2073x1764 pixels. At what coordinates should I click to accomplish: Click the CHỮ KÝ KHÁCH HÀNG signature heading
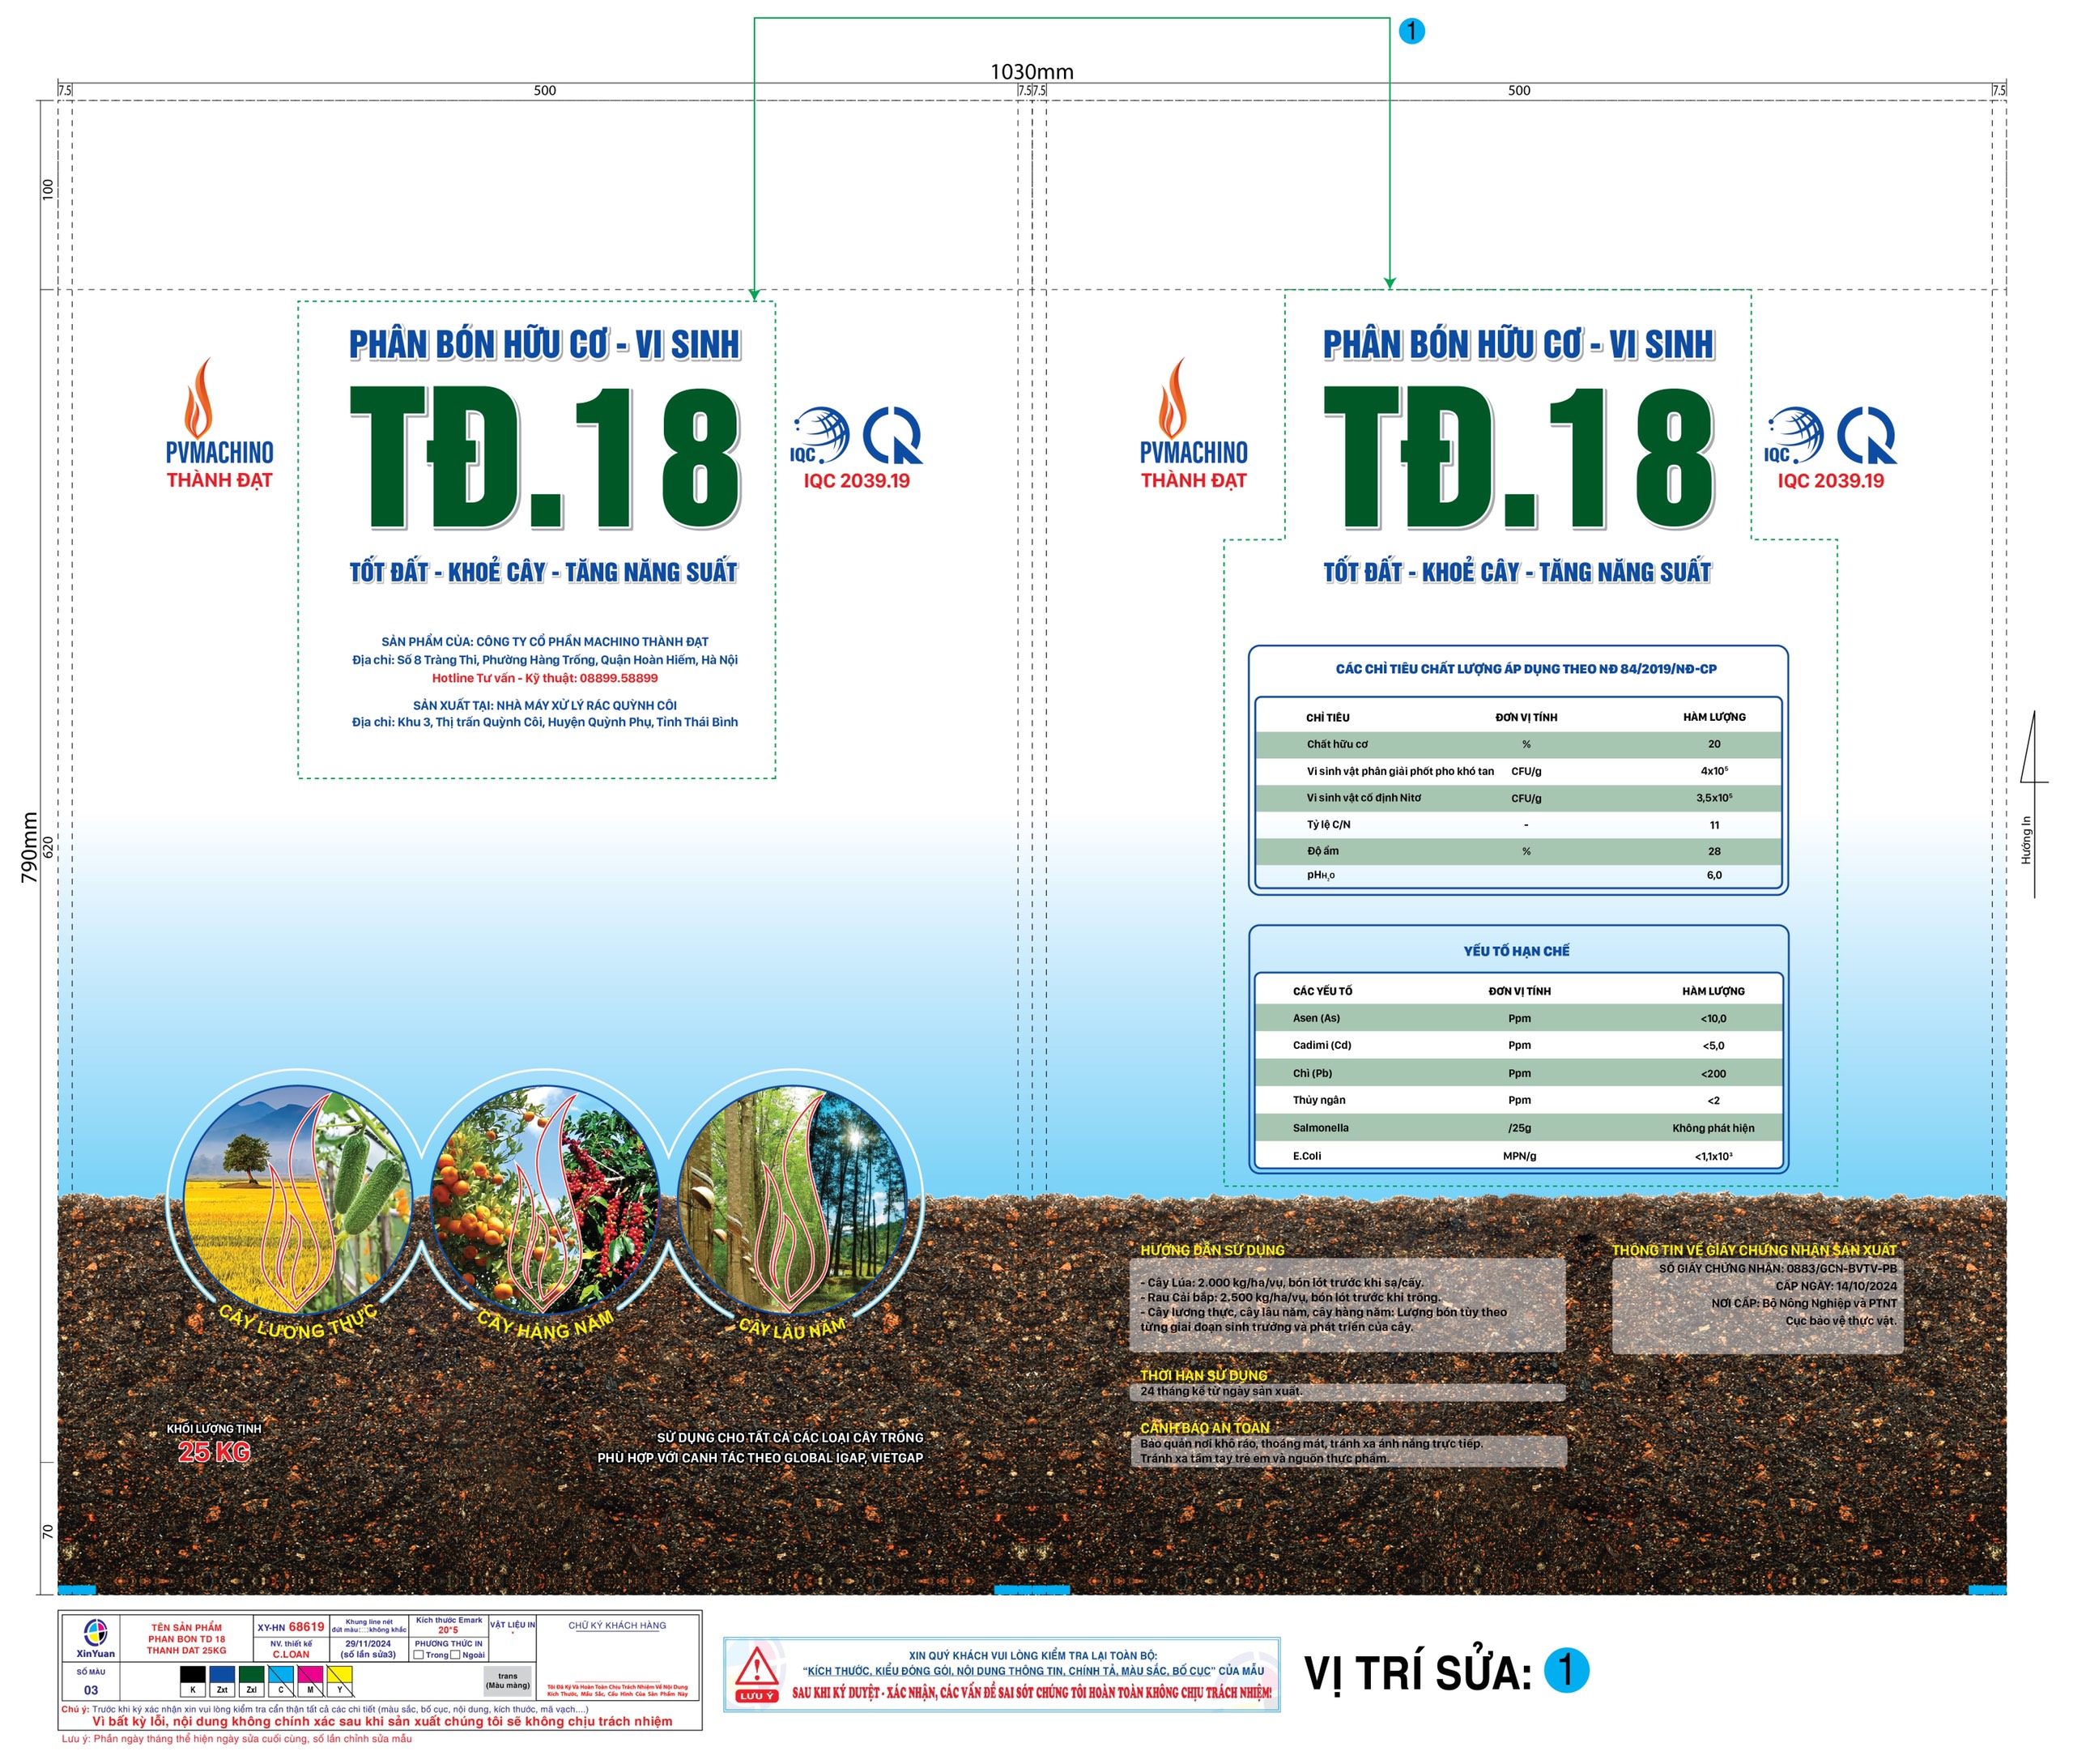point(617,1626)
